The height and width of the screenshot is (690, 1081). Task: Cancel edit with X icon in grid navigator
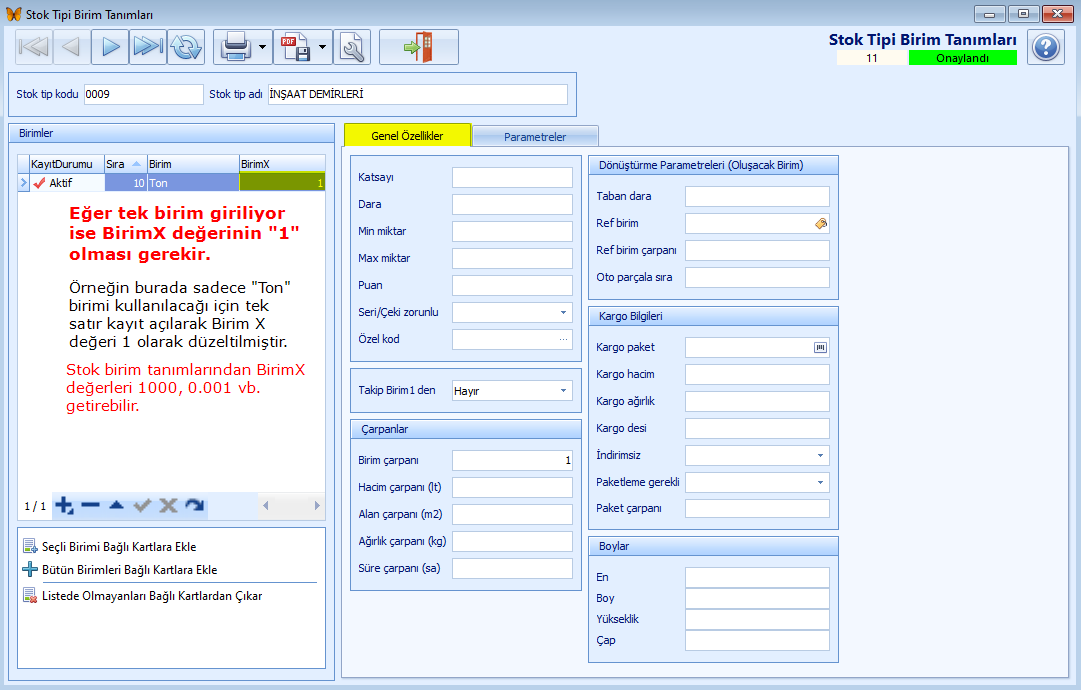click(168, 505)
